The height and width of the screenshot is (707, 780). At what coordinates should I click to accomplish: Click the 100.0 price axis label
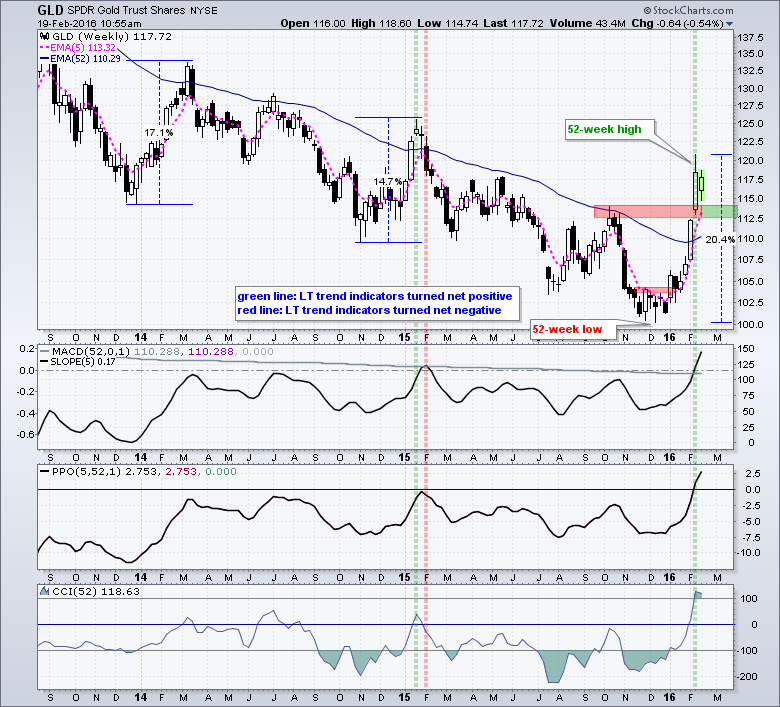pyautogui.click(x=751, y=324)
